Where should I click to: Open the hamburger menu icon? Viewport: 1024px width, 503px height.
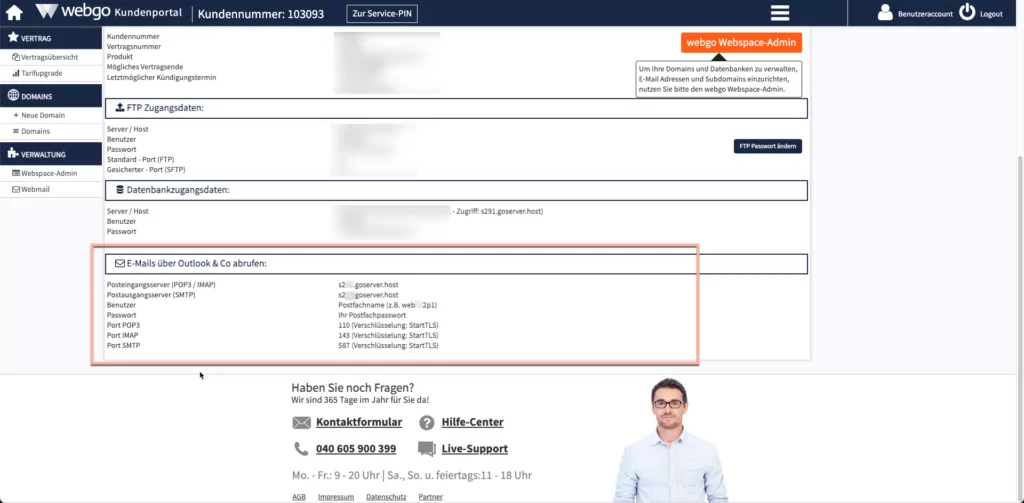pyautogui.click(x=780, y=13)
